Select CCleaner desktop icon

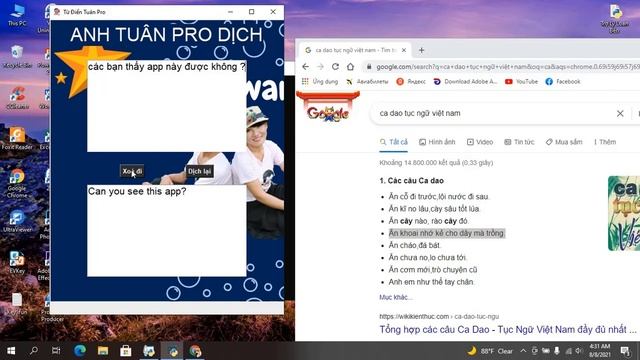pos(17,98)
